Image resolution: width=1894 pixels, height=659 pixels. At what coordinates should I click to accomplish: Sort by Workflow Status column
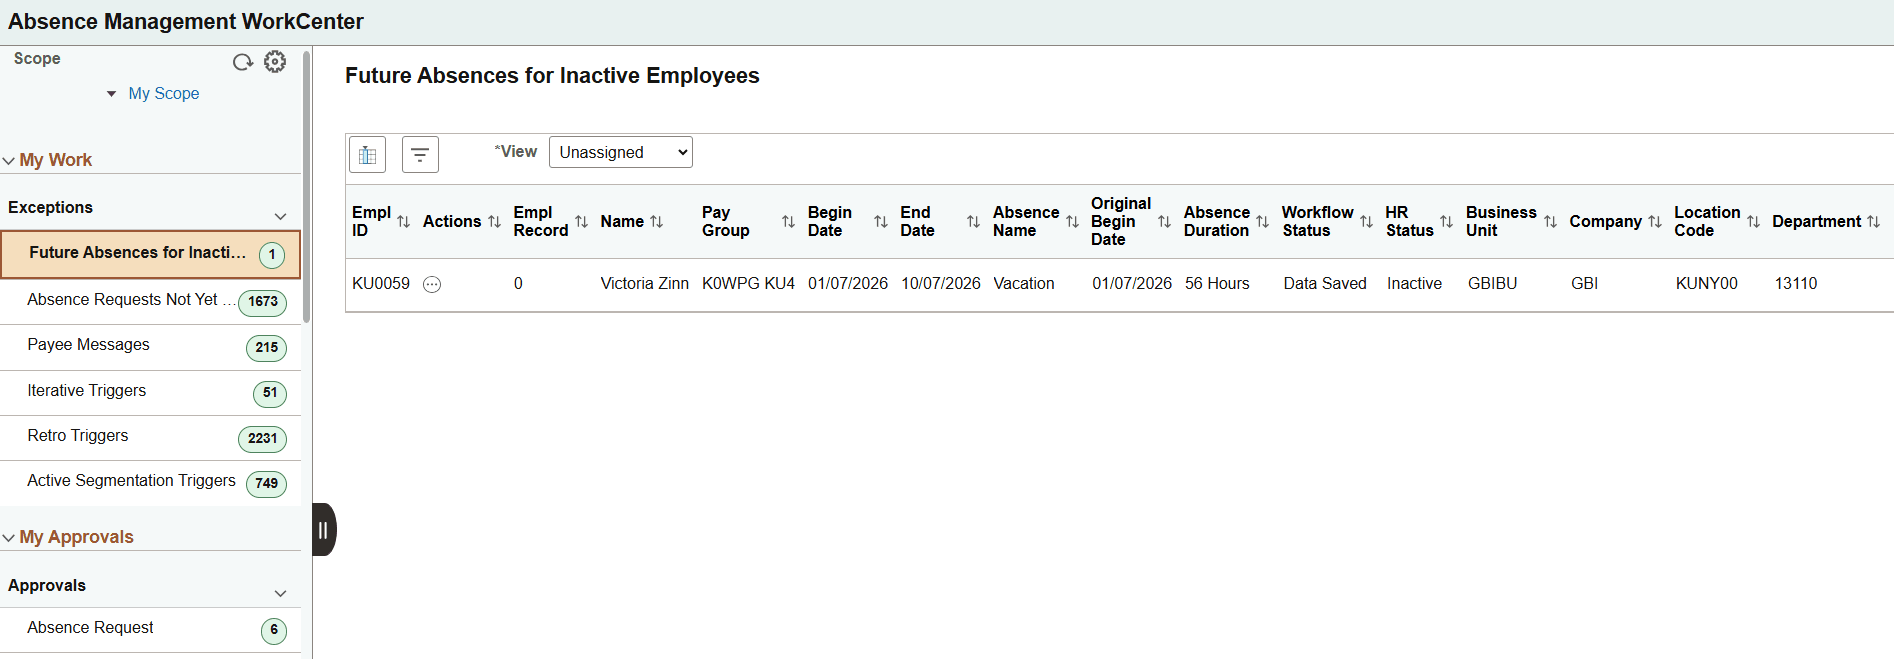point(1366,222)
